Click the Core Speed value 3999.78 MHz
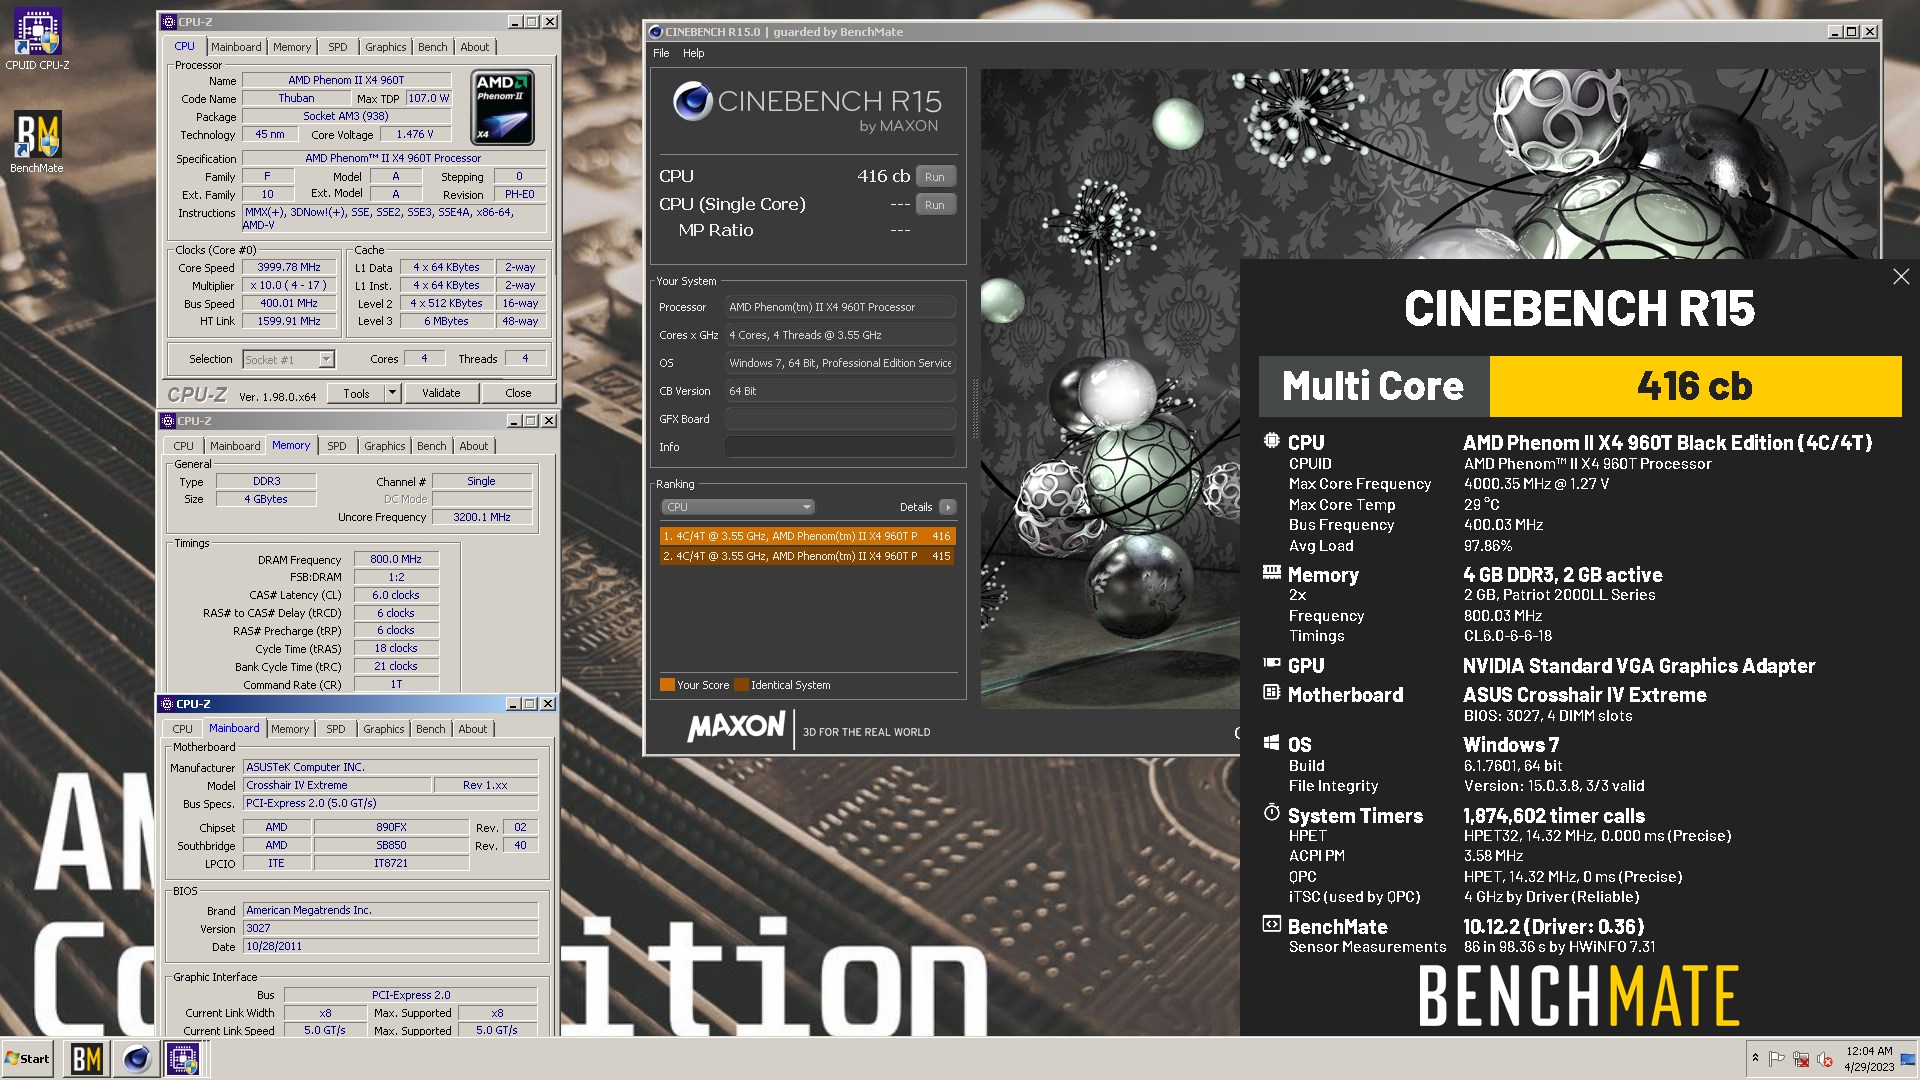This screenshot has height=1080, width=1920. tap(289, 268)
